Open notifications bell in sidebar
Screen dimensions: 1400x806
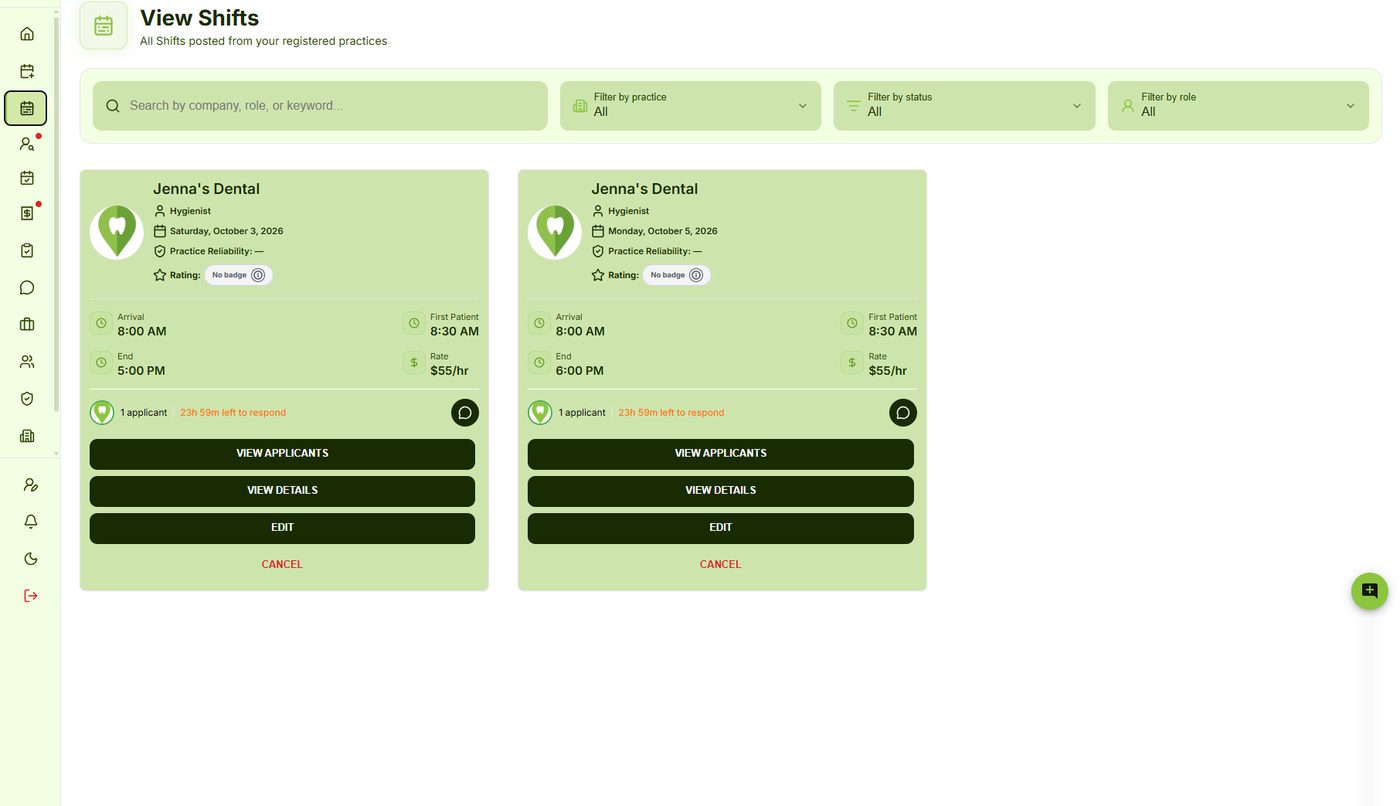[x=30, y=522]
